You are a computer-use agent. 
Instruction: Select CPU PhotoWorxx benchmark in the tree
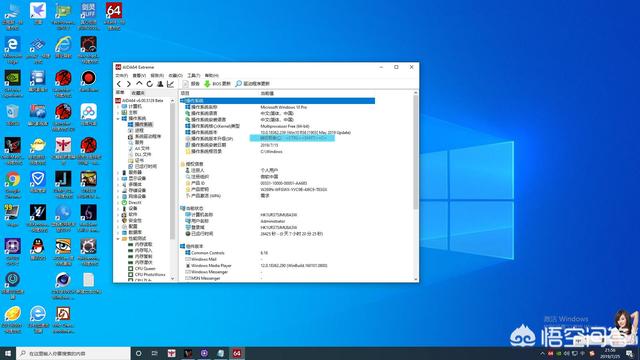pos(150,275)
